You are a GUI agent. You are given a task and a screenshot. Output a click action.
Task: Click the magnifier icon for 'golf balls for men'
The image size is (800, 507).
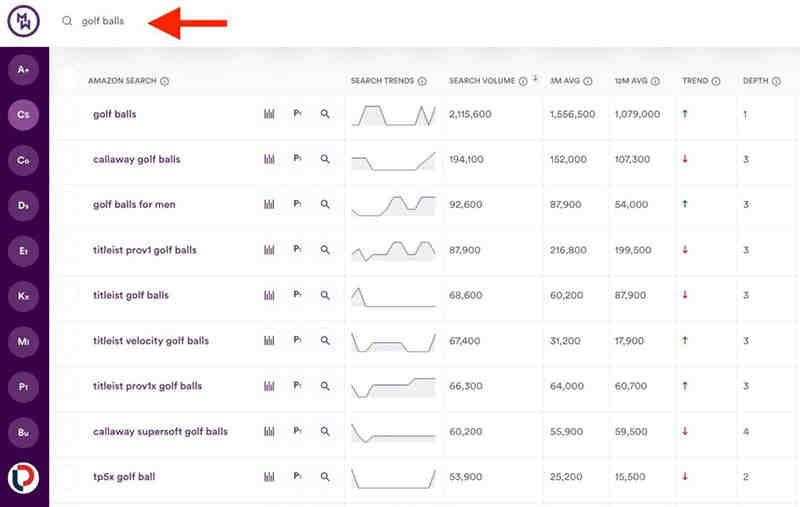(x=325, y=204)
